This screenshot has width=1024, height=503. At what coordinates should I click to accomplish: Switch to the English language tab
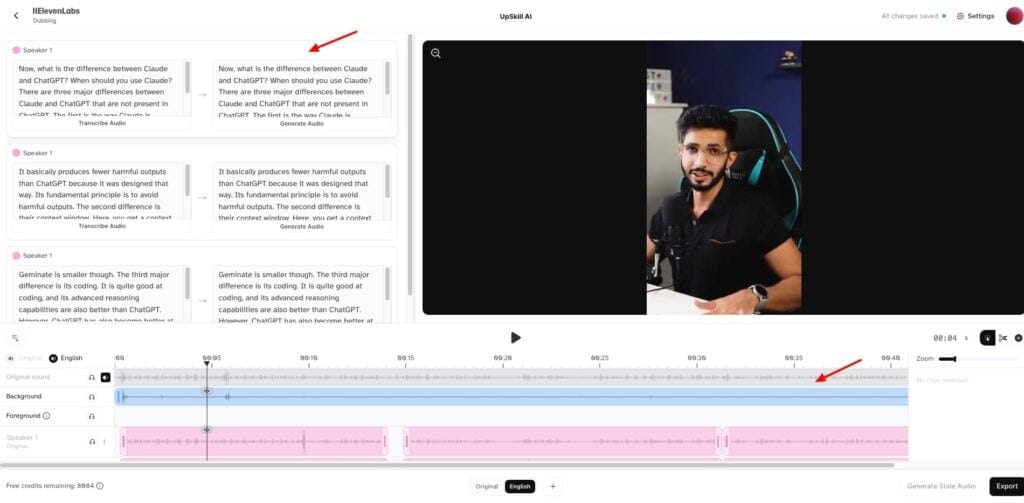click(x=520, y=486)
